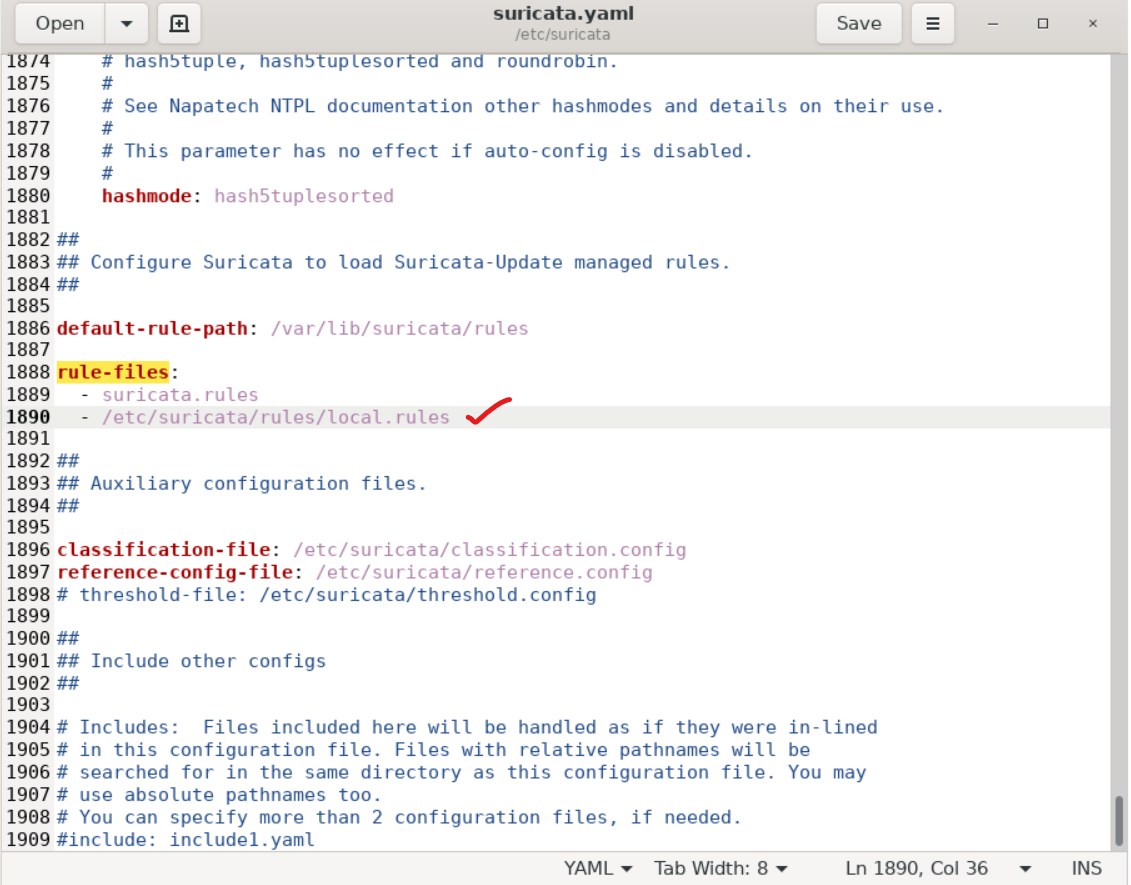This screenshot has height=885, width=1131.
Task: Click /etc/suricata/reference.config path
Action: coord(484,572)
